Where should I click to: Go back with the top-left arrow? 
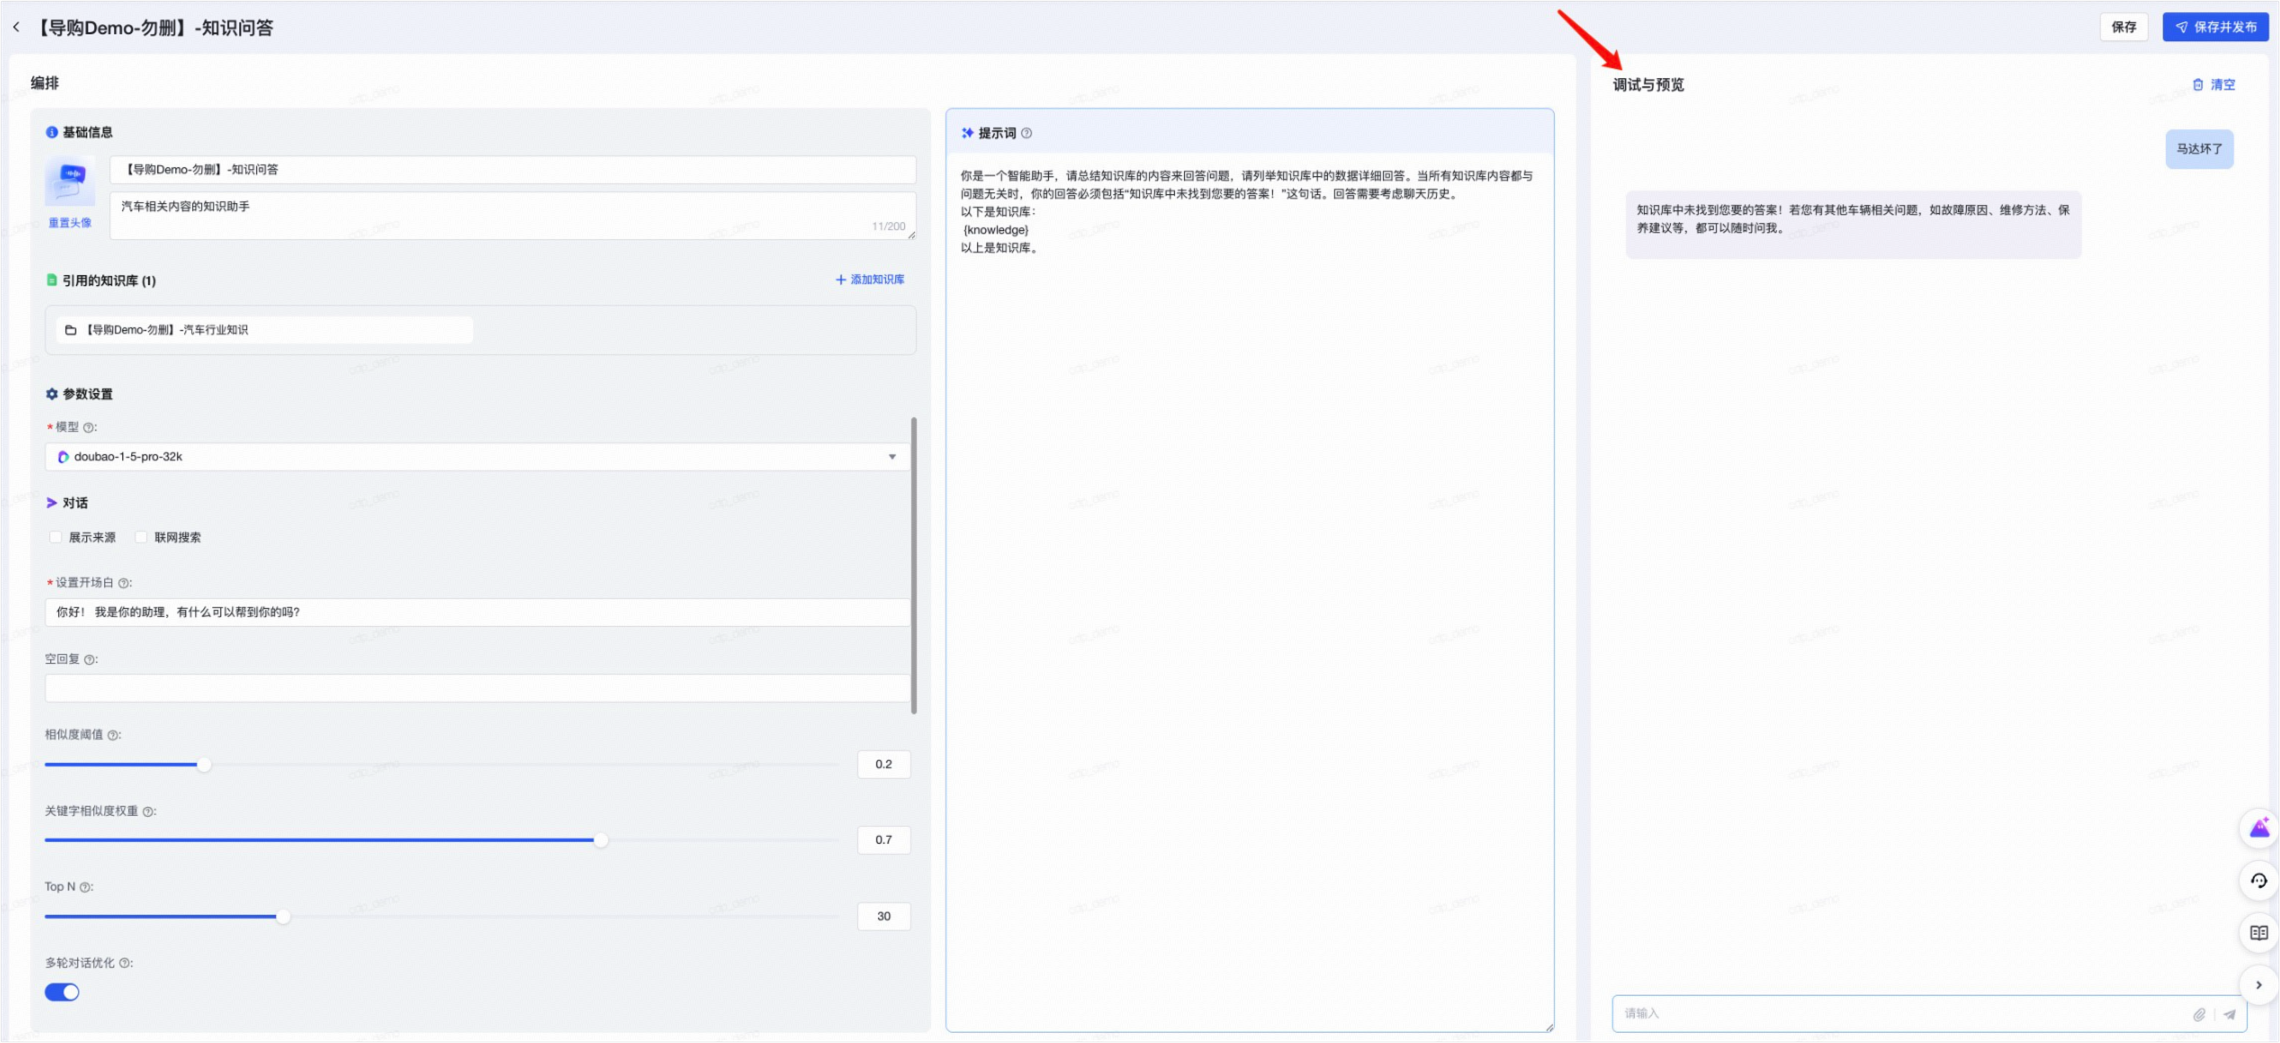click(16, 27)
